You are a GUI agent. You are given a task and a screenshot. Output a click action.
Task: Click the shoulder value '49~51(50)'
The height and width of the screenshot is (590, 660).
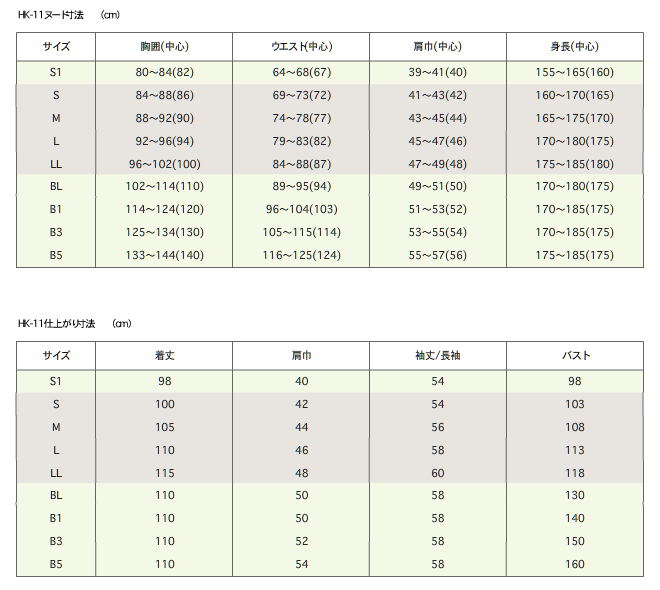[438, 186]
